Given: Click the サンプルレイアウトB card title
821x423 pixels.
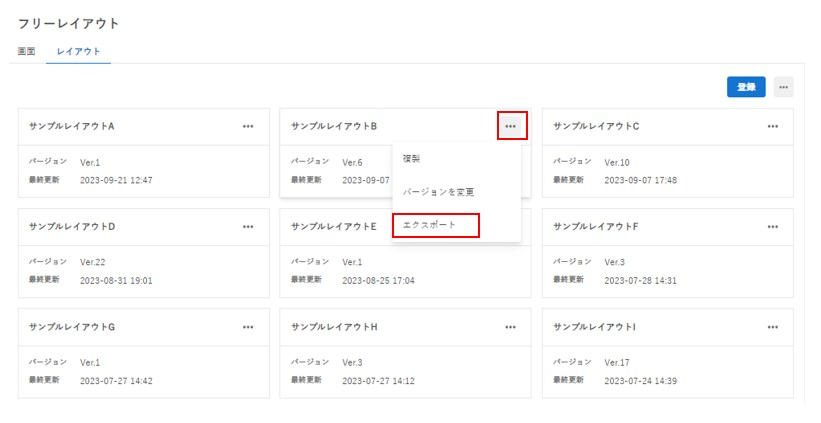Looking at the screenshot, I should [334, 126].
